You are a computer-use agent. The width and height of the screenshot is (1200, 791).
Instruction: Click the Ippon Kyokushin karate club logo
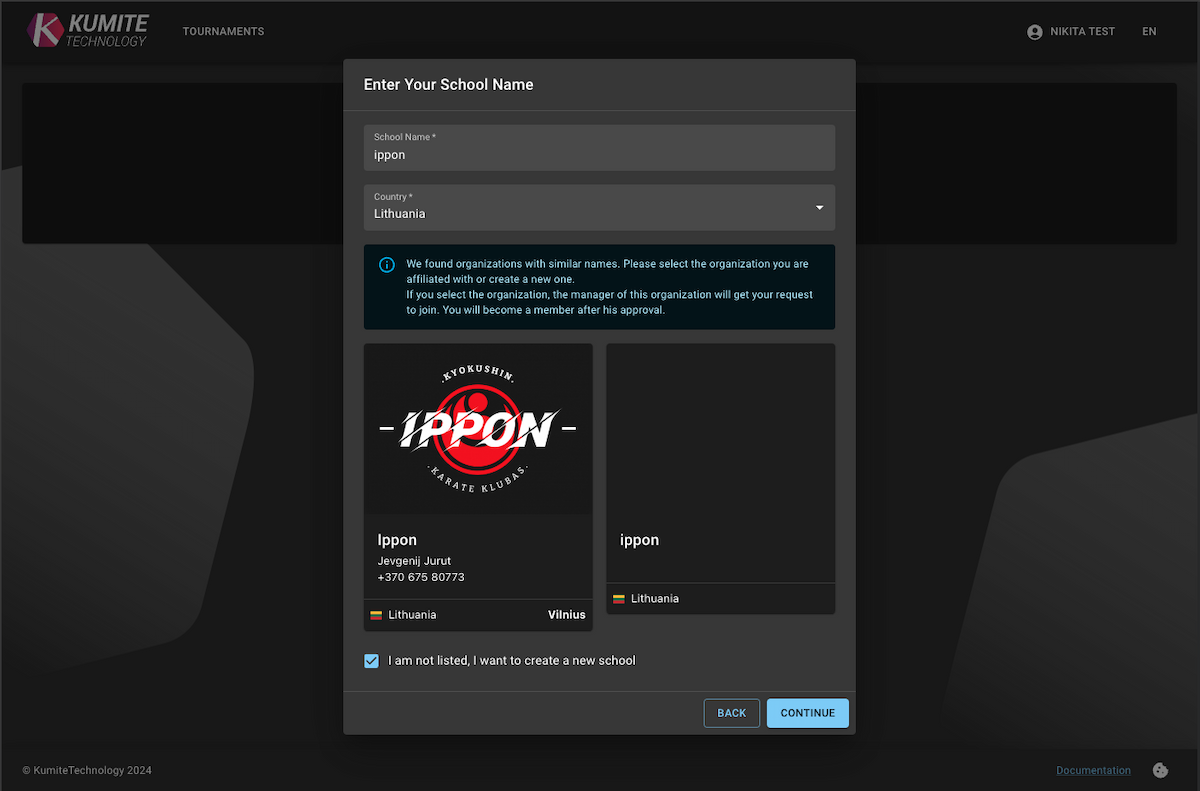(x=478, y=430)
